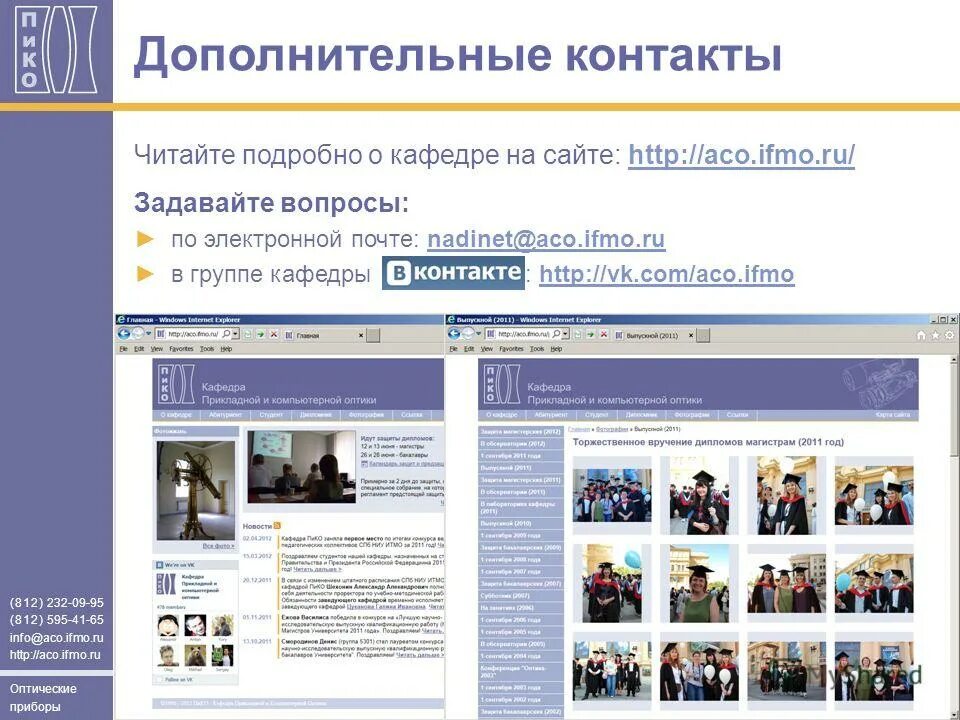Open Favorites menu in Главная window
Screen dimensions: 960x720
click(181, 349)
